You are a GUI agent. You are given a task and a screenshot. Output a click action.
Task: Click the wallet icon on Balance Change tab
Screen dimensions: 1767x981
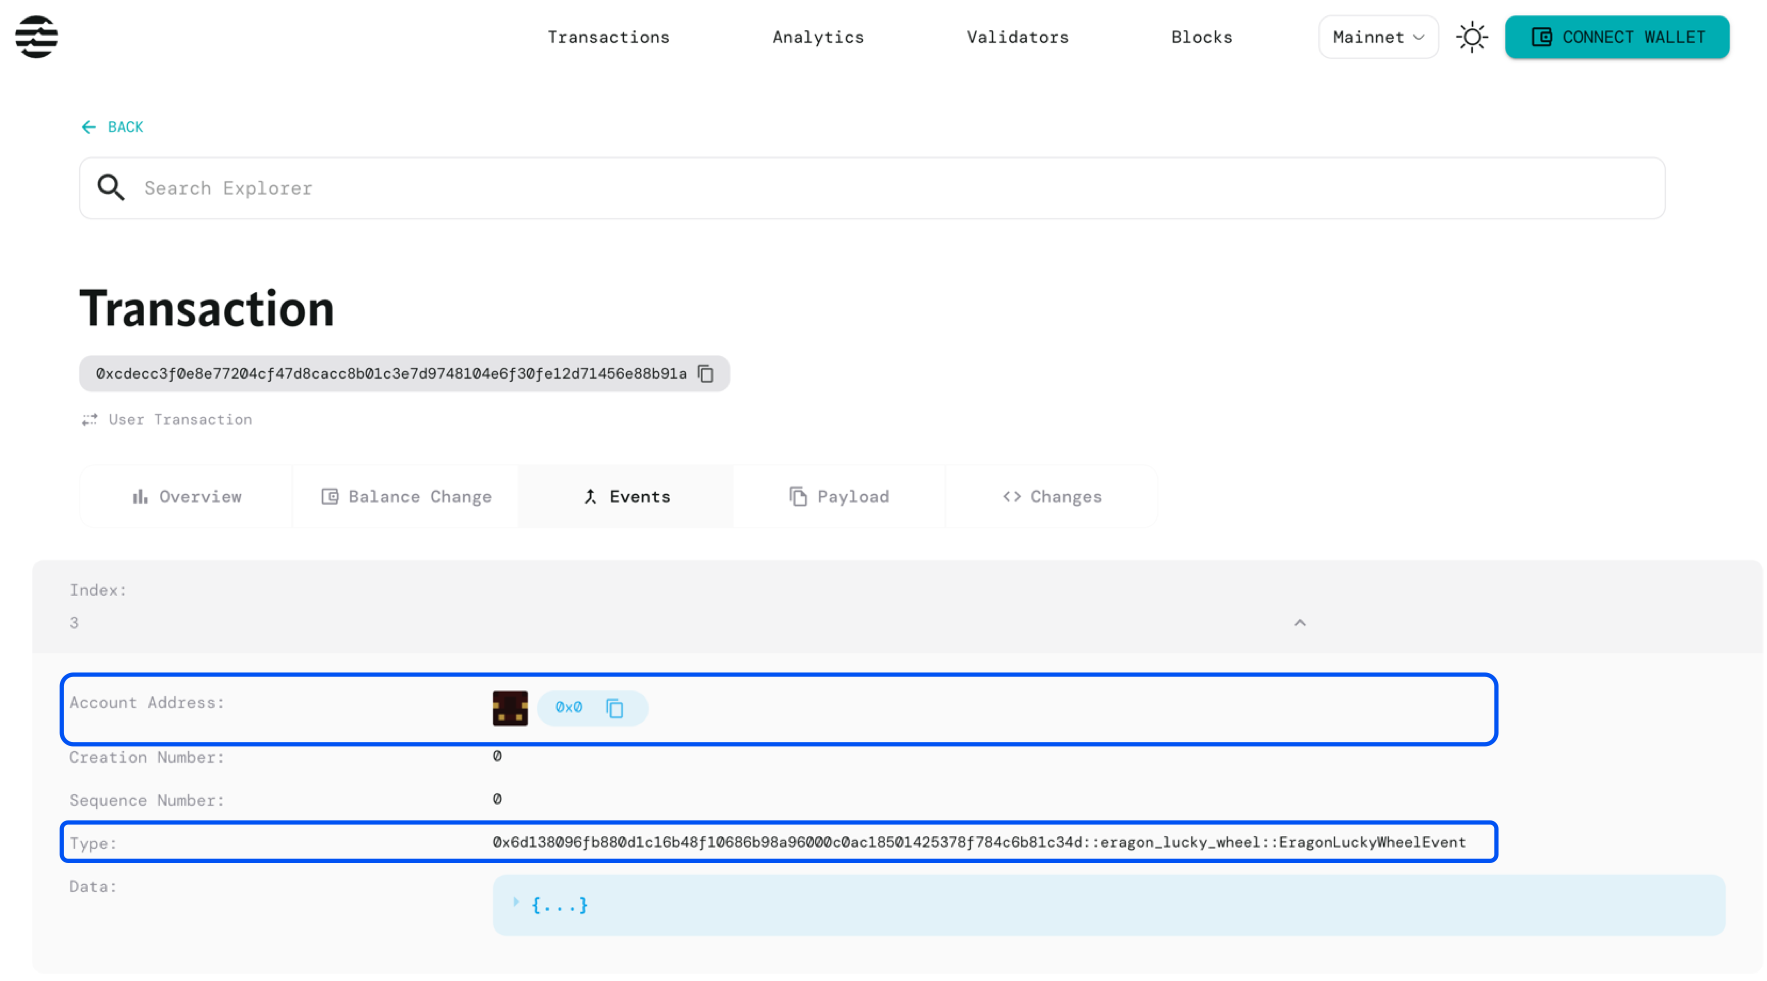tap(330, 496)
